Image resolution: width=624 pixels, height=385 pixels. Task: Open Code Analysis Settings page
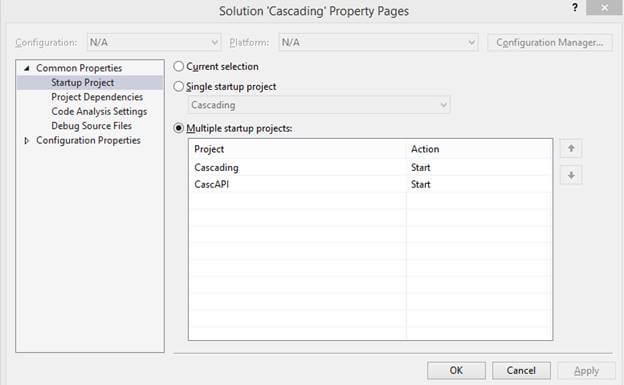click(99, 111)
